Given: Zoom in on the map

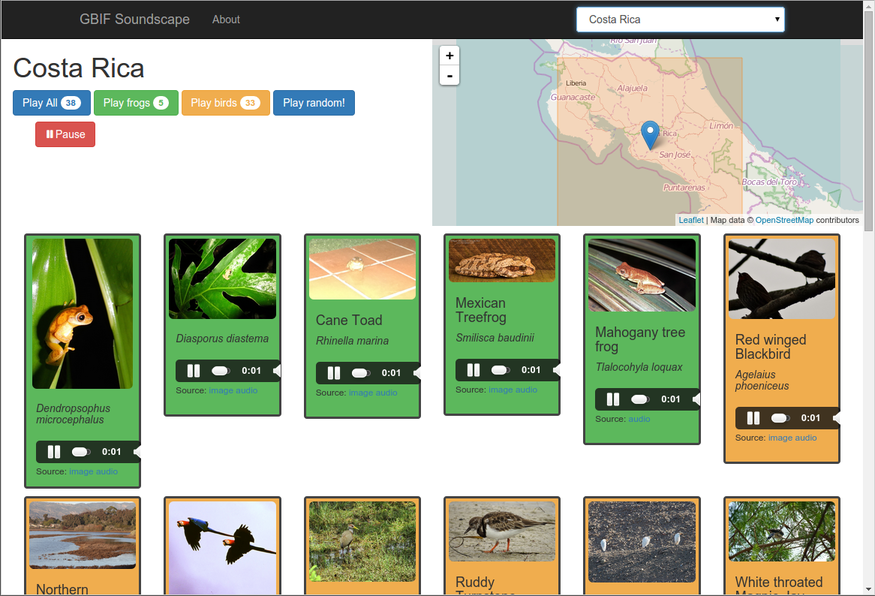Looking at the screenshot, I should click(x=449, y=56).
